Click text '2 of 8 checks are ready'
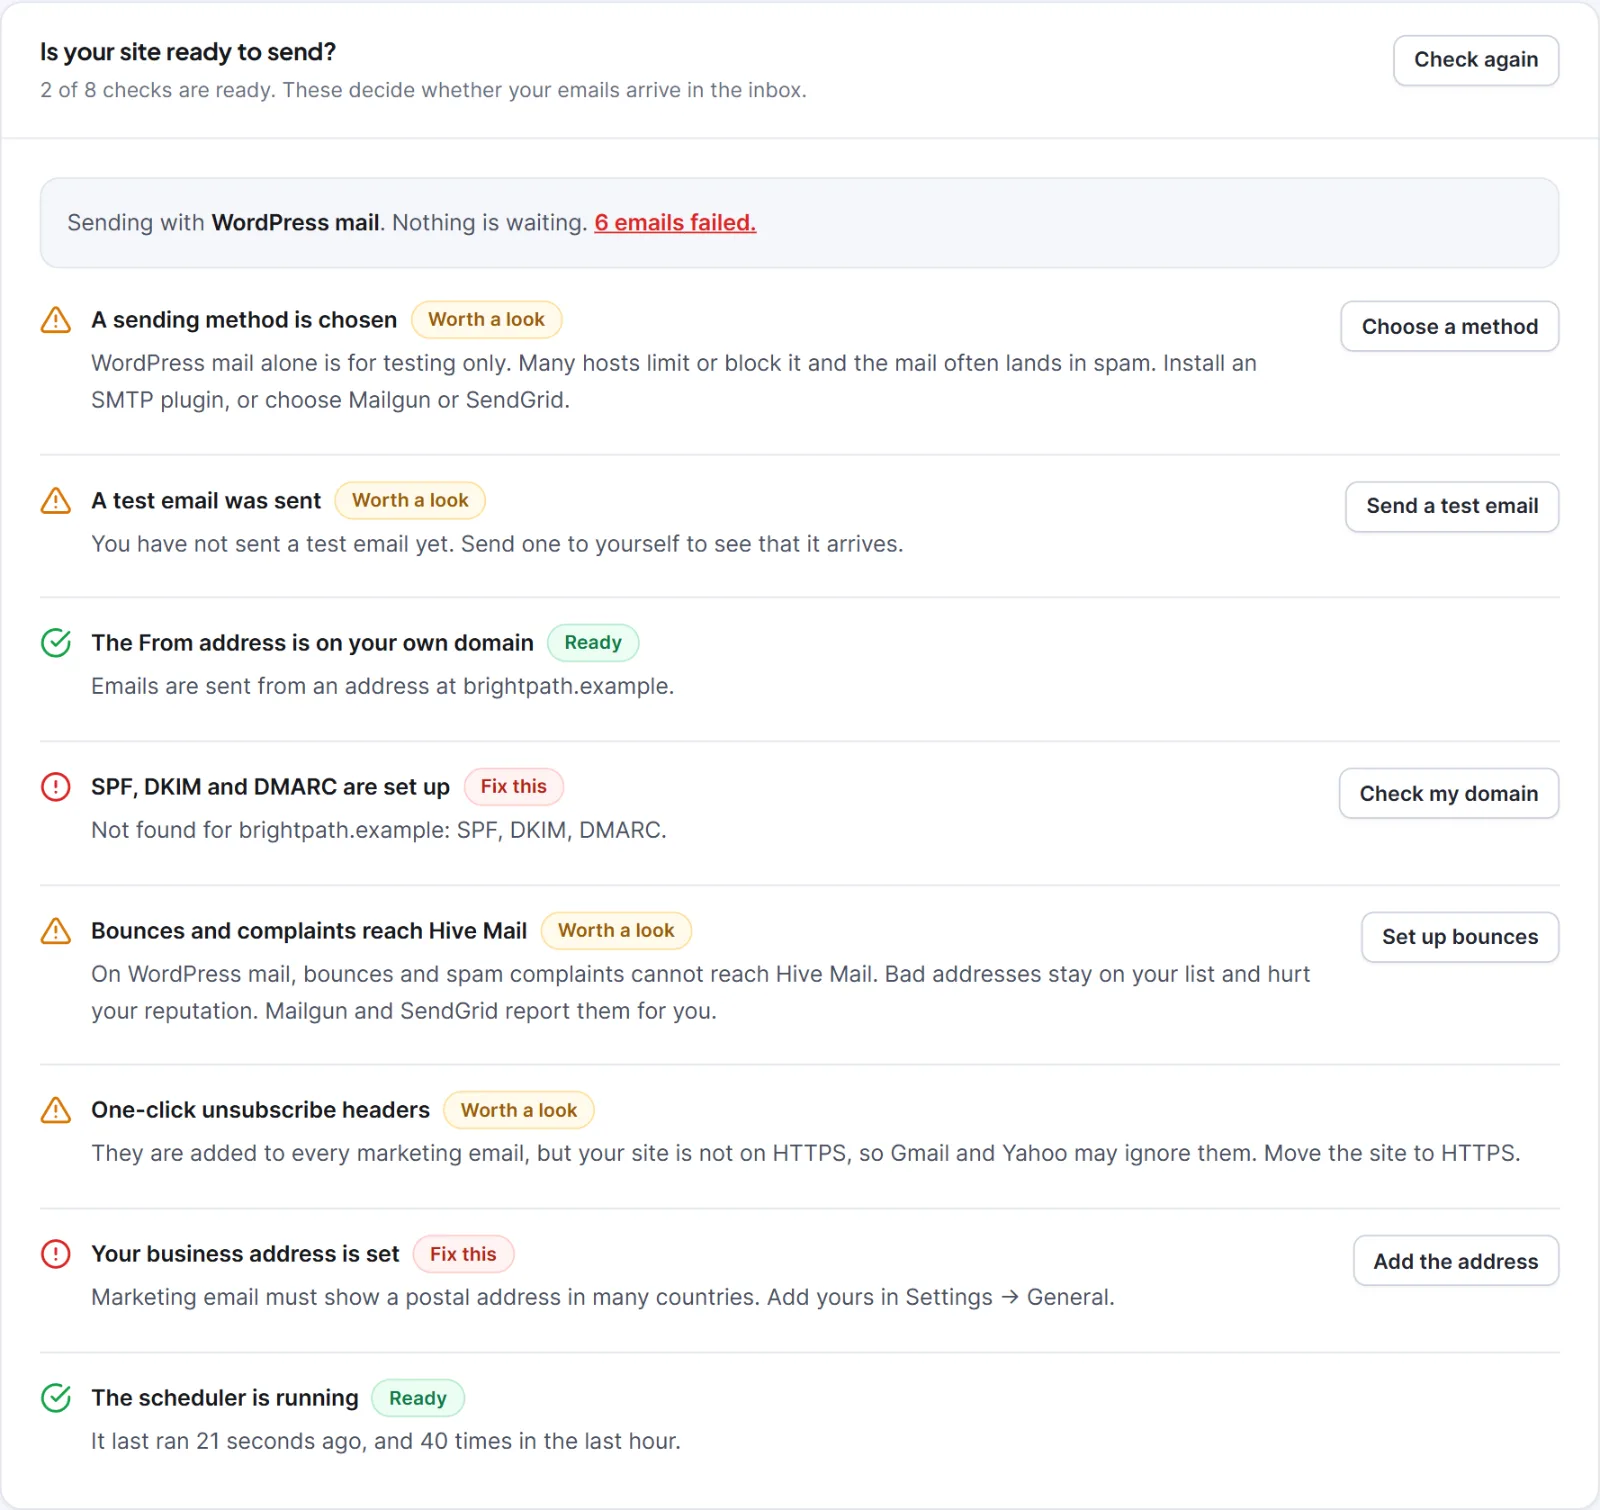Screen dimensions: 1600x1510 coord(155,90)
